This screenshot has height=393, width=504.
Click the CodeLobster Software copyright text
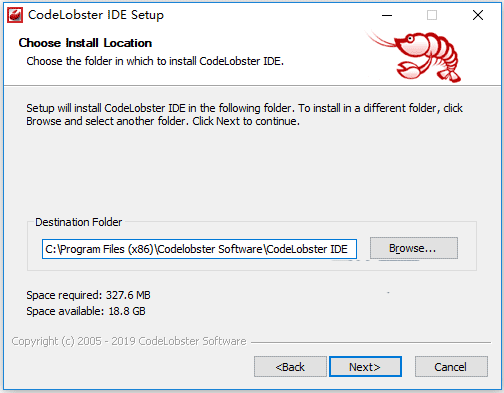click(x=129, y=341)
